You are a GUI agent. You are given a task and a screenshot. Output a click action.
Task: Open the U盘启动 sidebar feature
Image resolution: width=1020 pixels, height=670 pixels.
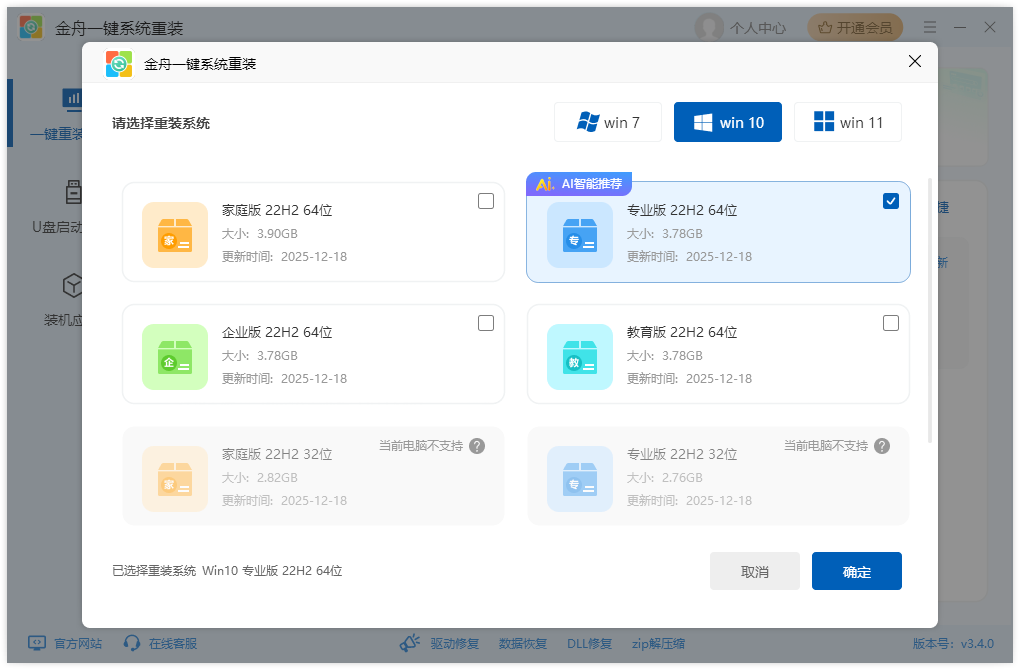click(x=72, y=205)
